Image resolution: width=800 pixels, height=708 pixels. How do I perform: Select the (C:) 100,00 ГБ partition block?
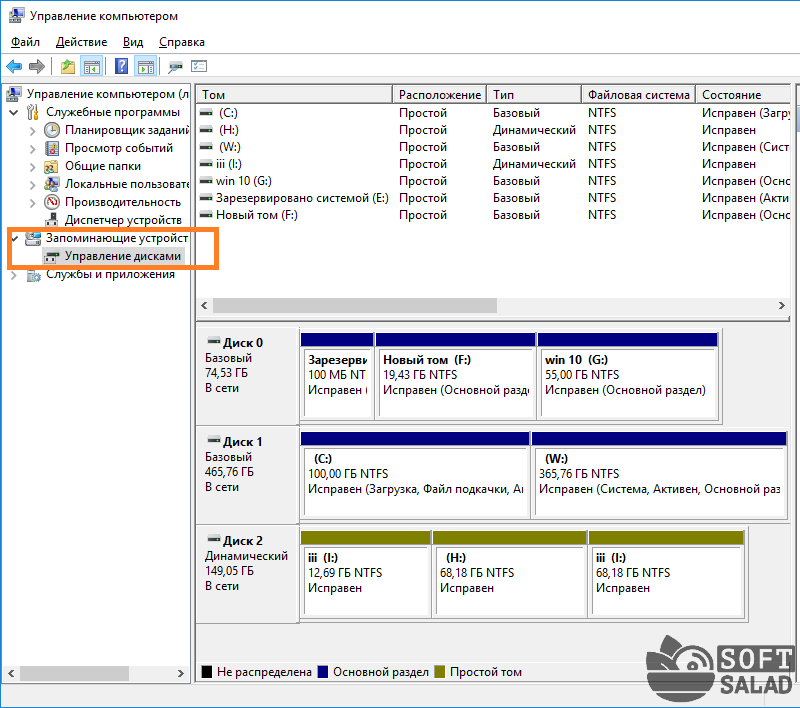415,475
